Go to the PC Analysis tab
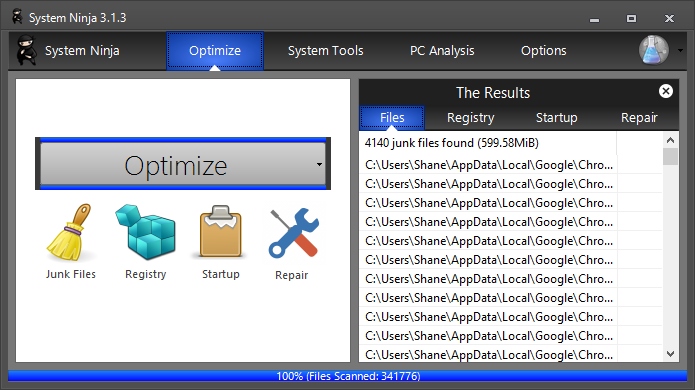This screenshot has width=695, height=390. pyautogui.click(x=442, y=51)
